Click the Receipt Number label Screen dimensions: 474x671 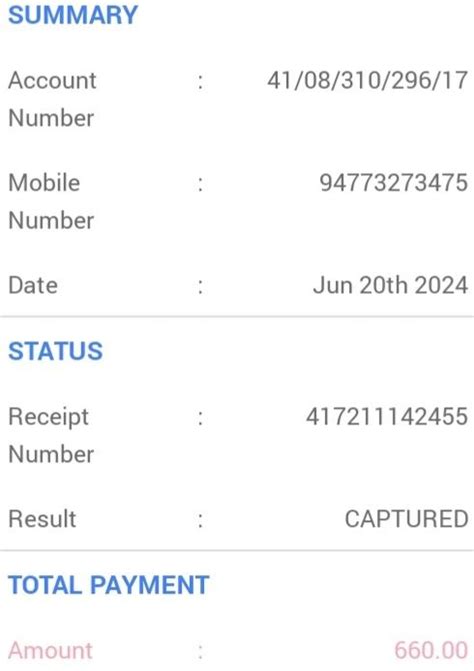click(51, 435)
